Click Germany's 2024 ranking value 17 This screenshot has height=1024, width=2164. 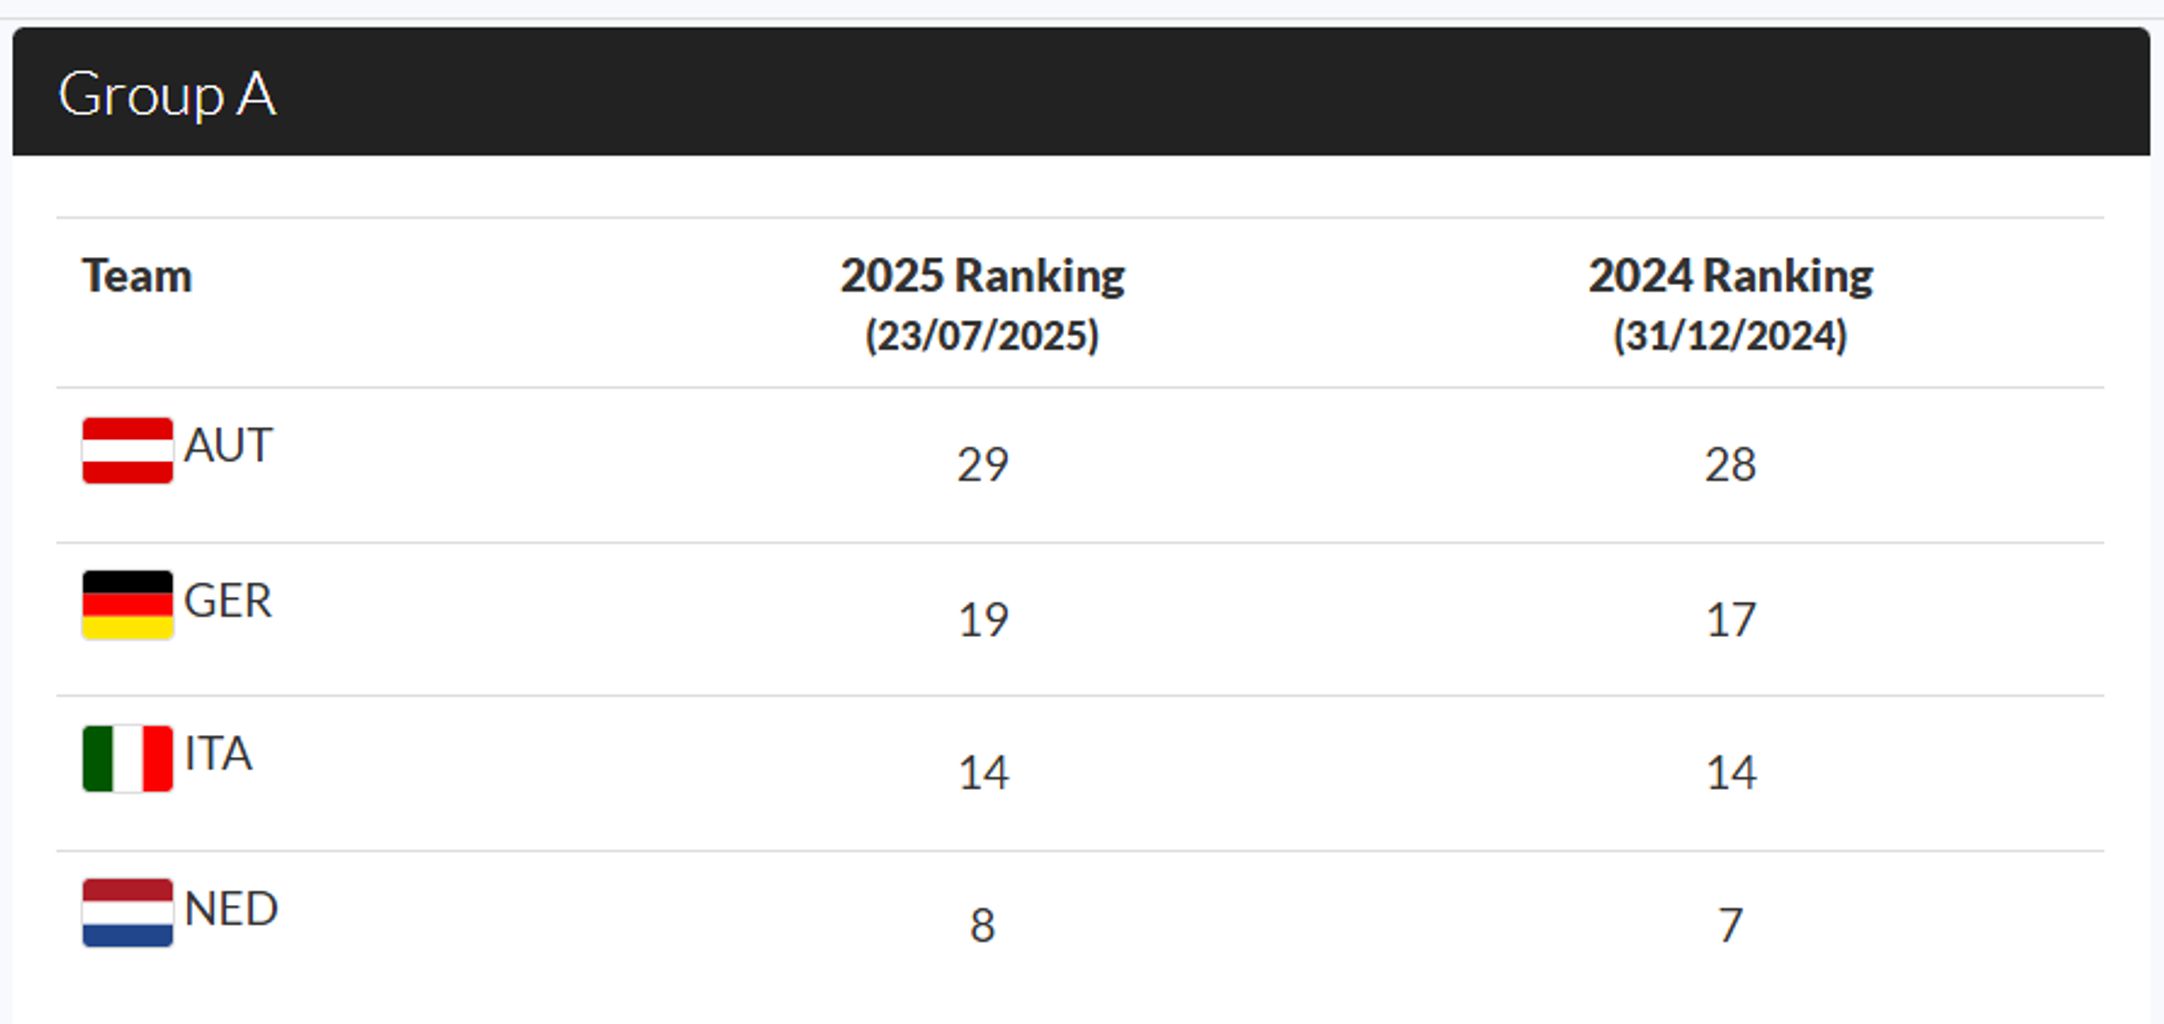pos(1730,620)
